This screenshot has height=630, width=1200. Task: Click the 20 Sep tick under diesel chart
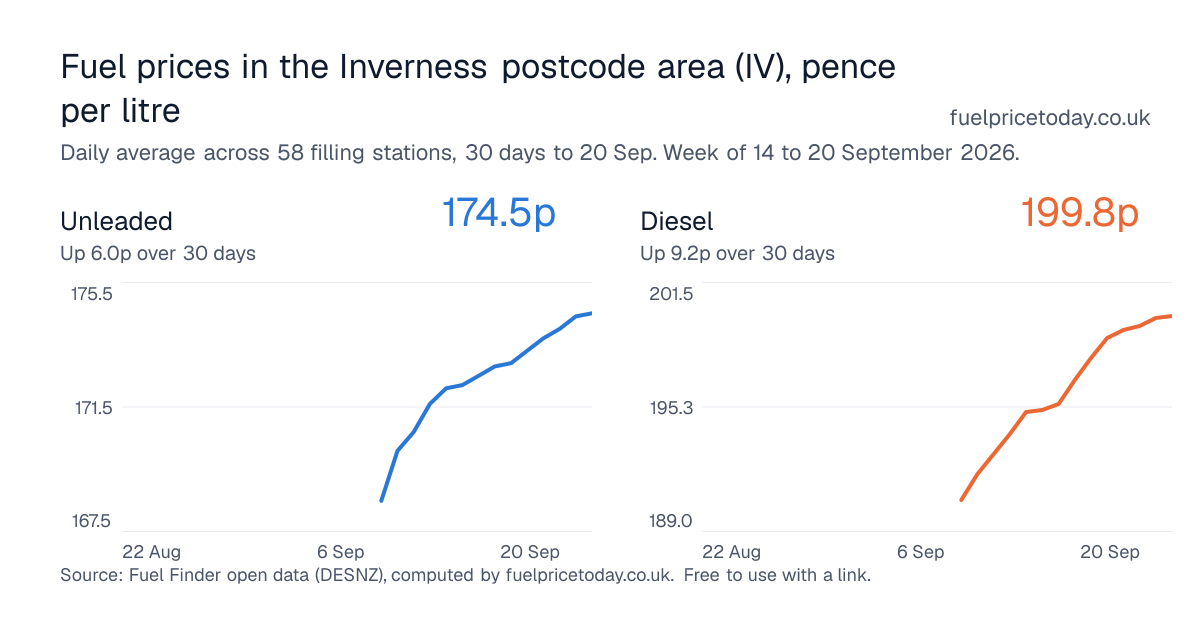(1110, 552)
